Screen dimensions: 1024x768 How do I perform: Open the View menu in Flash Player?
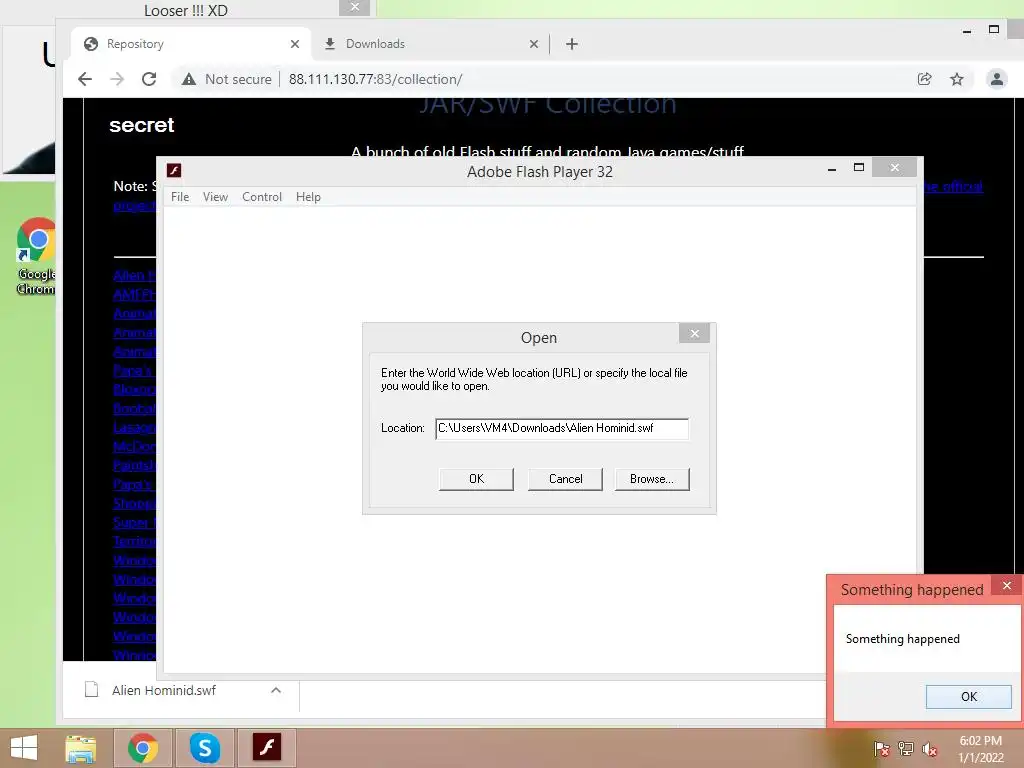pos(215,197)
